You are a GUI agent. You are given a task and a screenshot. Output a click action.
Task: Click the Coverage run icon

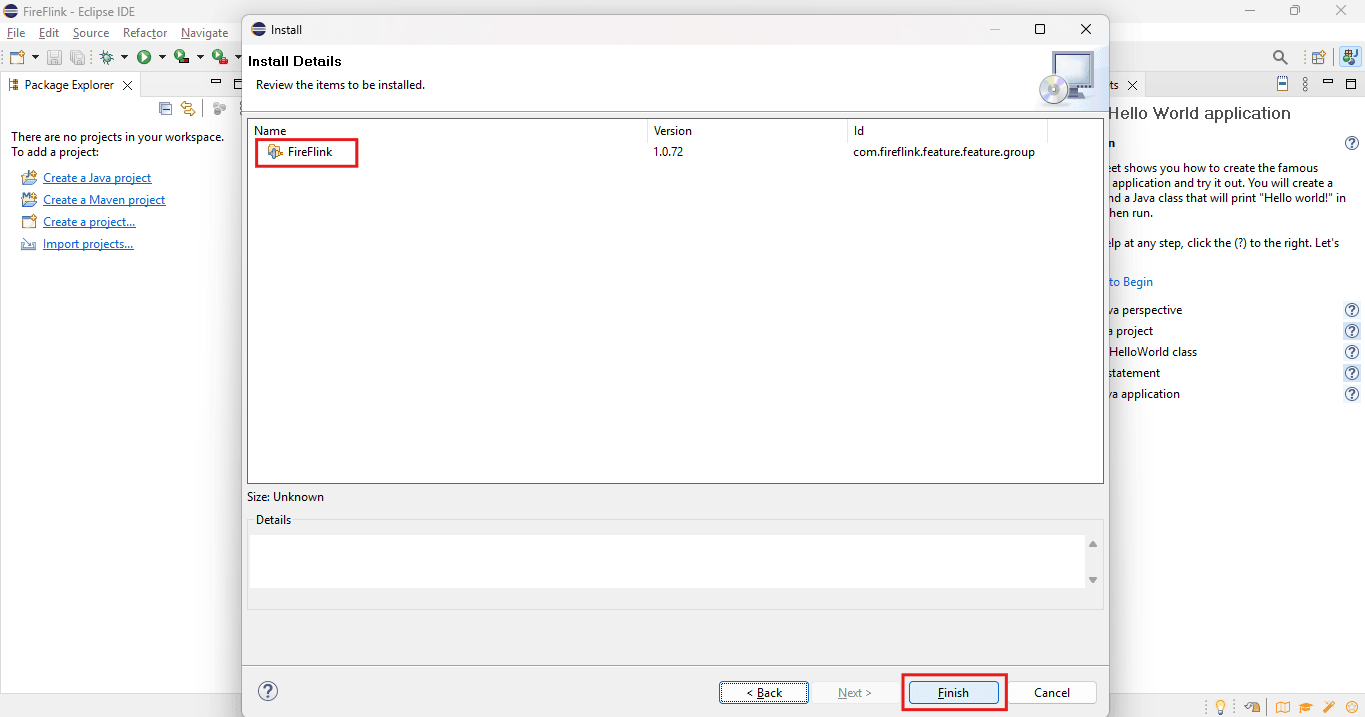tap(181, 57)
